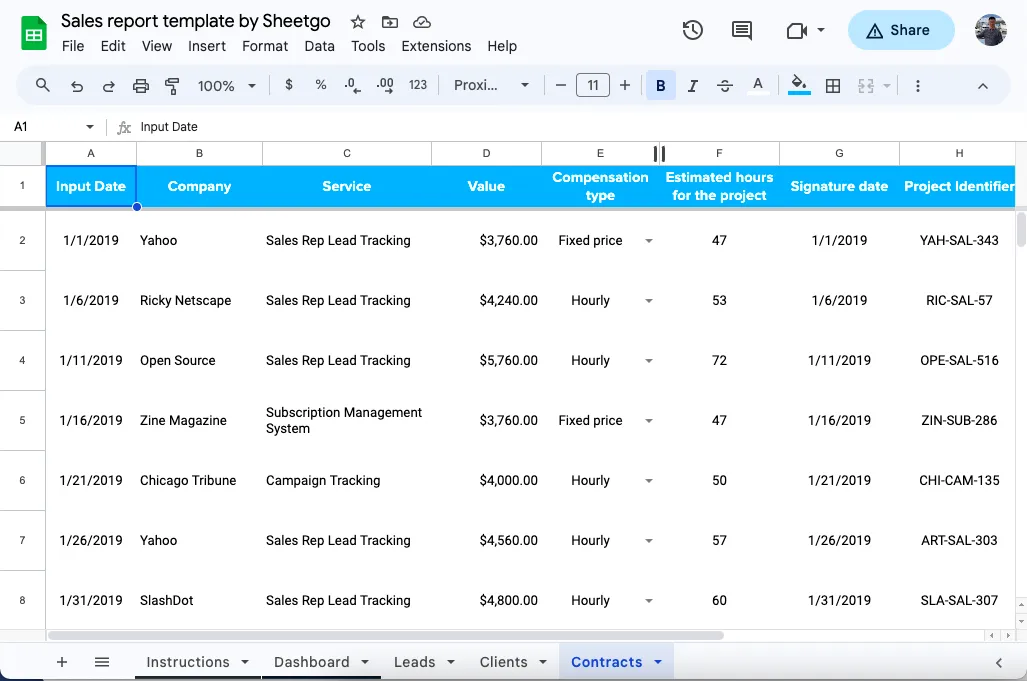Format as currency dollar icon

(289, 85)
